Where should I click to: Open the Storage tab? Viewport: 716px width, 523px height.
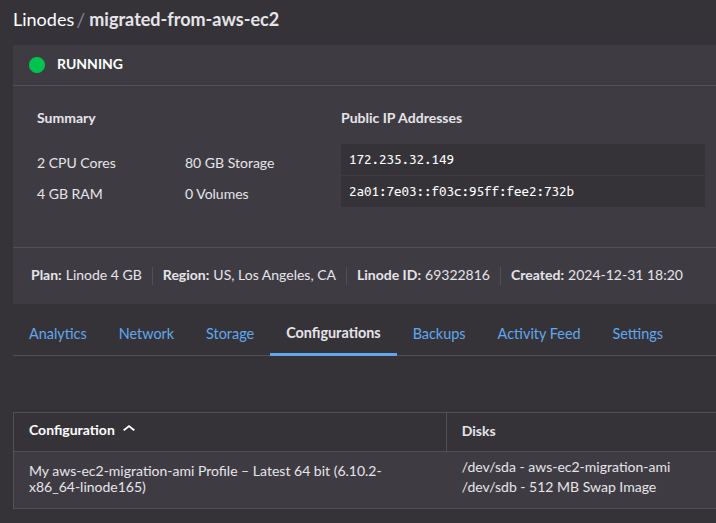tap(230, 334)
